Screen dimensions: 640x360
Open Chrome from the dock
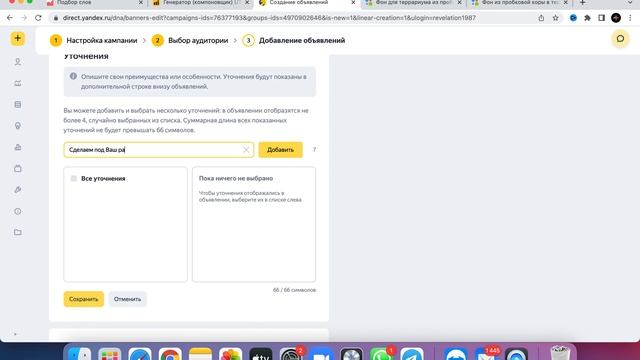(x=170, y=354)
